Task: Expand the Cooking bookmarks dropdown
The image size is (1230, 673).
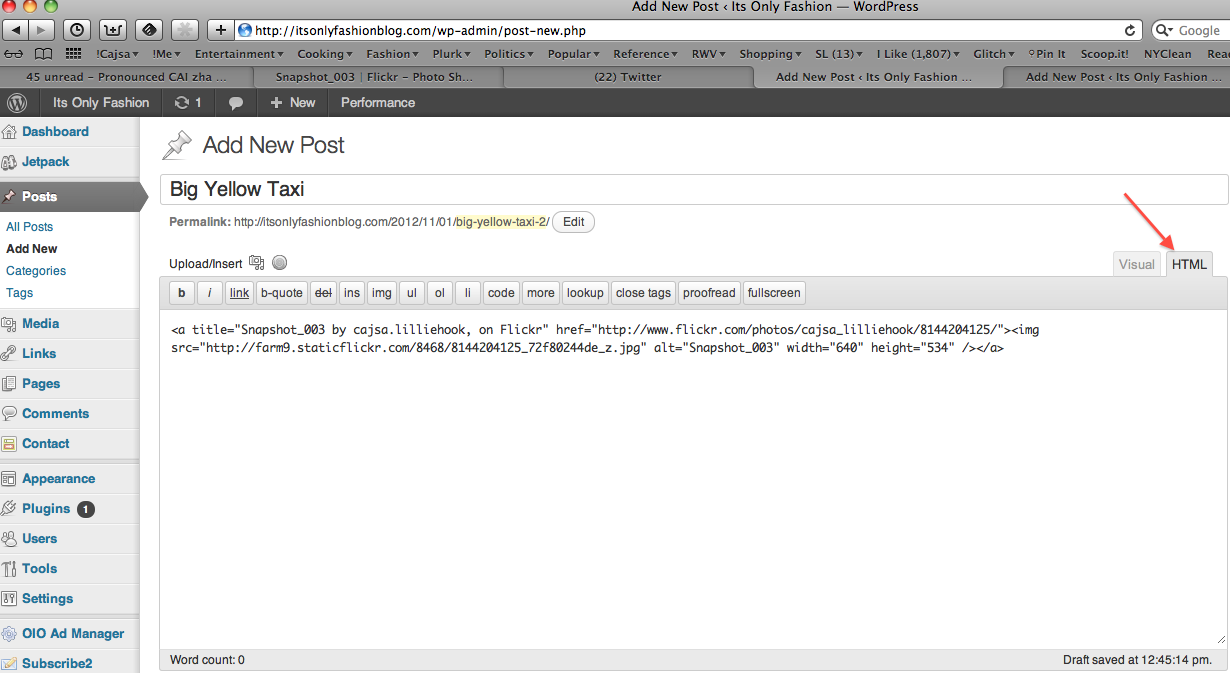Action: point(324,54)
